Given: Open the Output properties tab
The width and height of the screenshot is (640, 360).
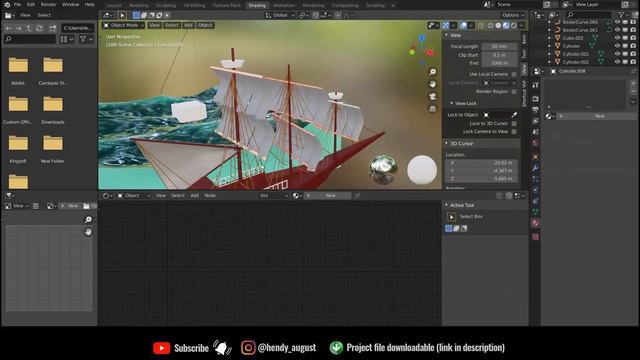Looking at the screenshot, I should pos(536,110).
